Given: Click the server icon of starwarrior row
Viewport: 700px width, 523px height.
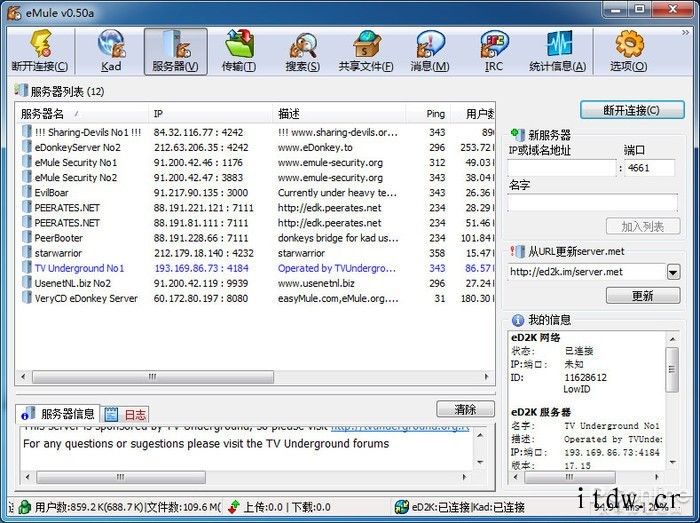Looking at the screenshot, I should coord(27,253).
